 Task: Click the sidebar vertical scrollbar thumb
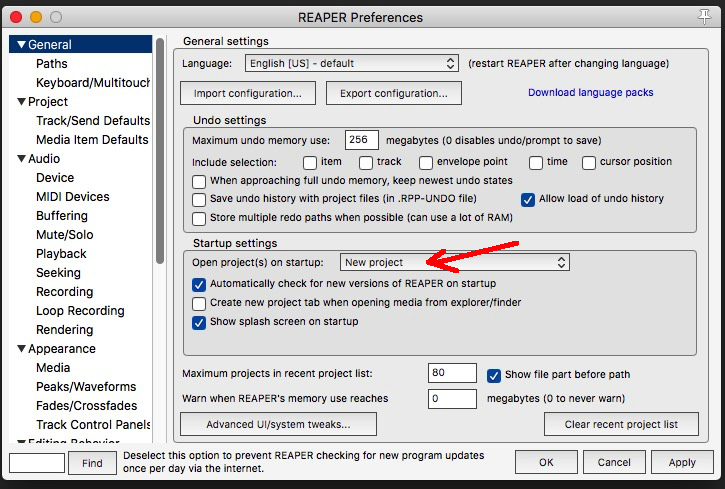tap(160, 151)
